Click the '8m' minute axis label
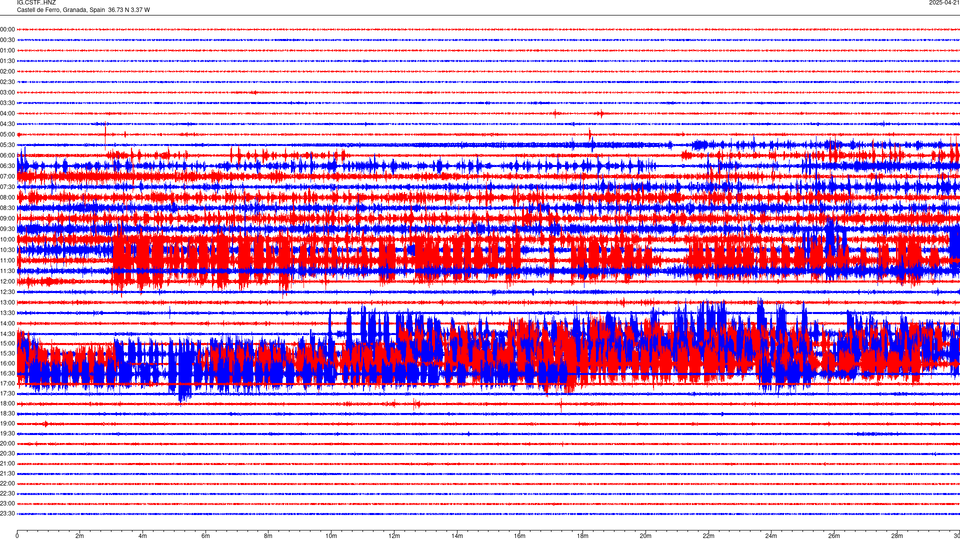The image size is (960, 540). [x=268, y=536]
